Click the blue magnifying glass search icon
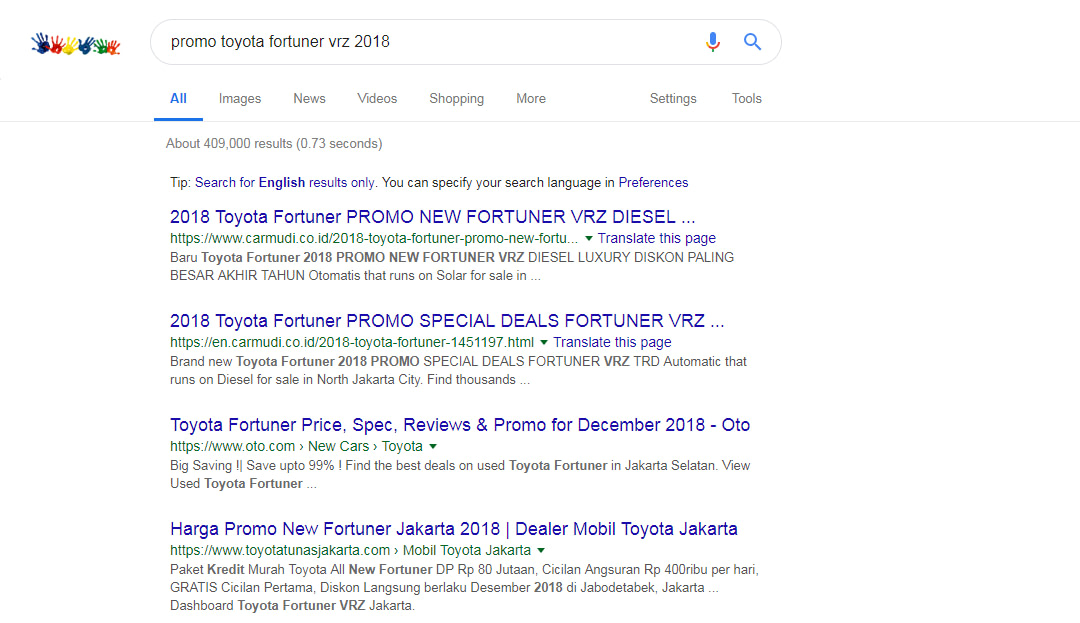The height and width of the screenshot is (623, 1080). [752, 42]
